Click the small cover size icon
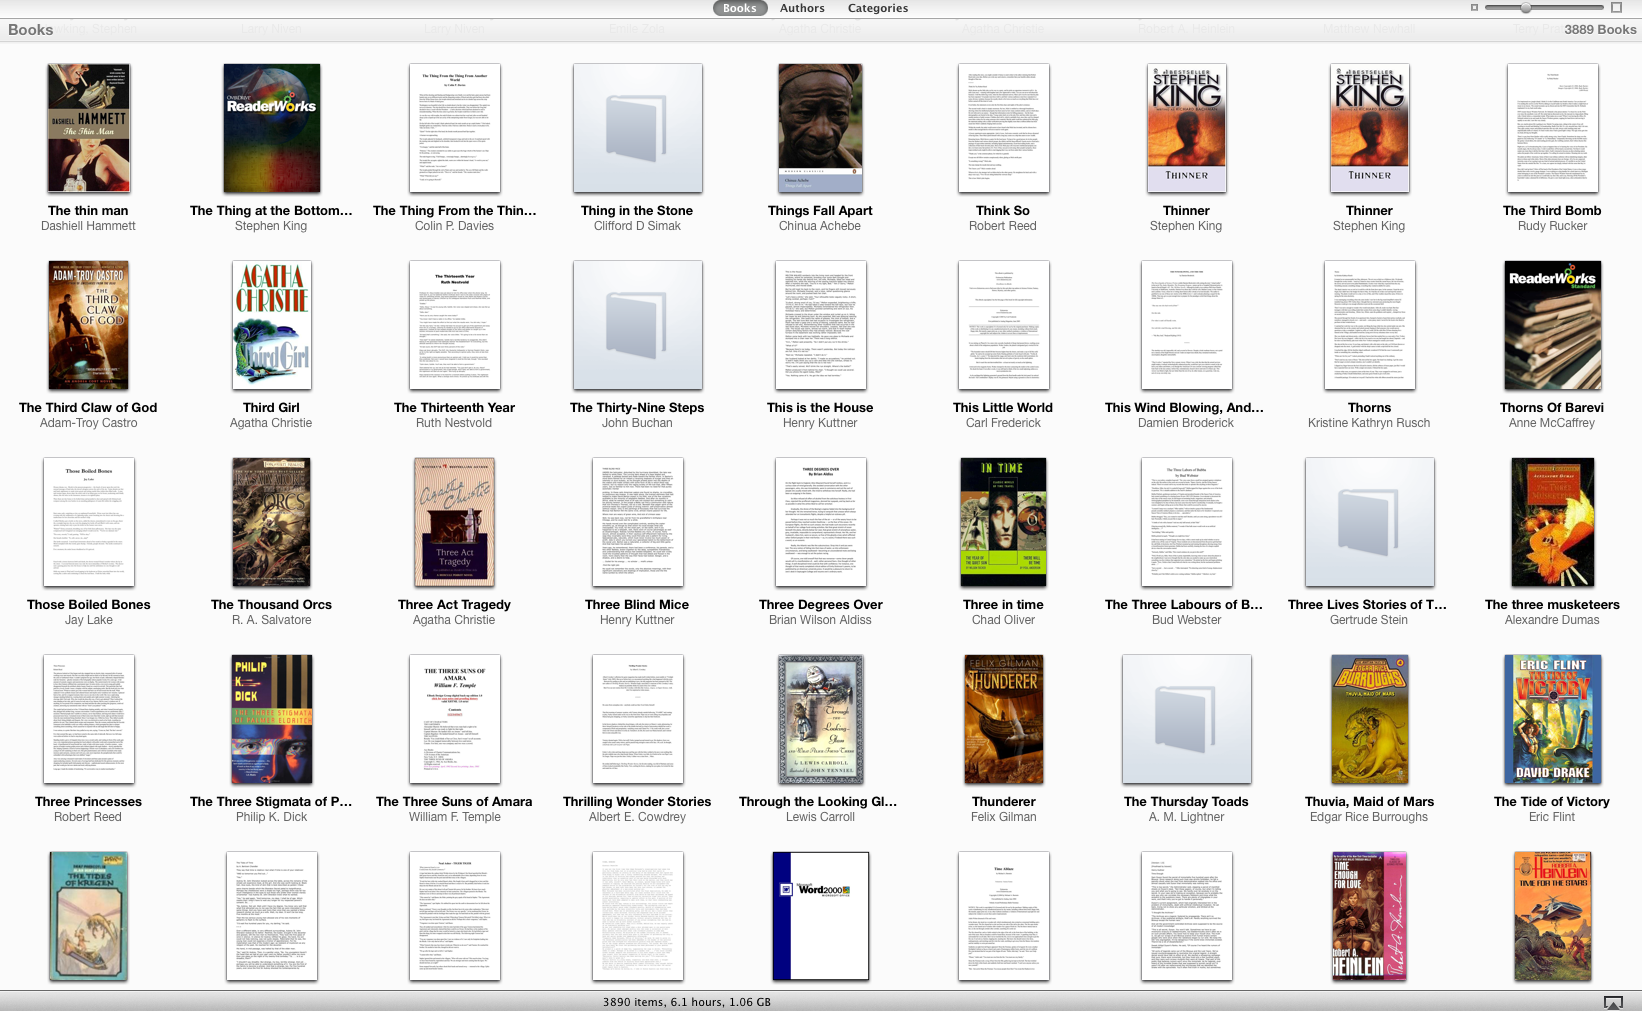The height and width of the screenshot is (1011, 1642). (x=1474, y=8)
